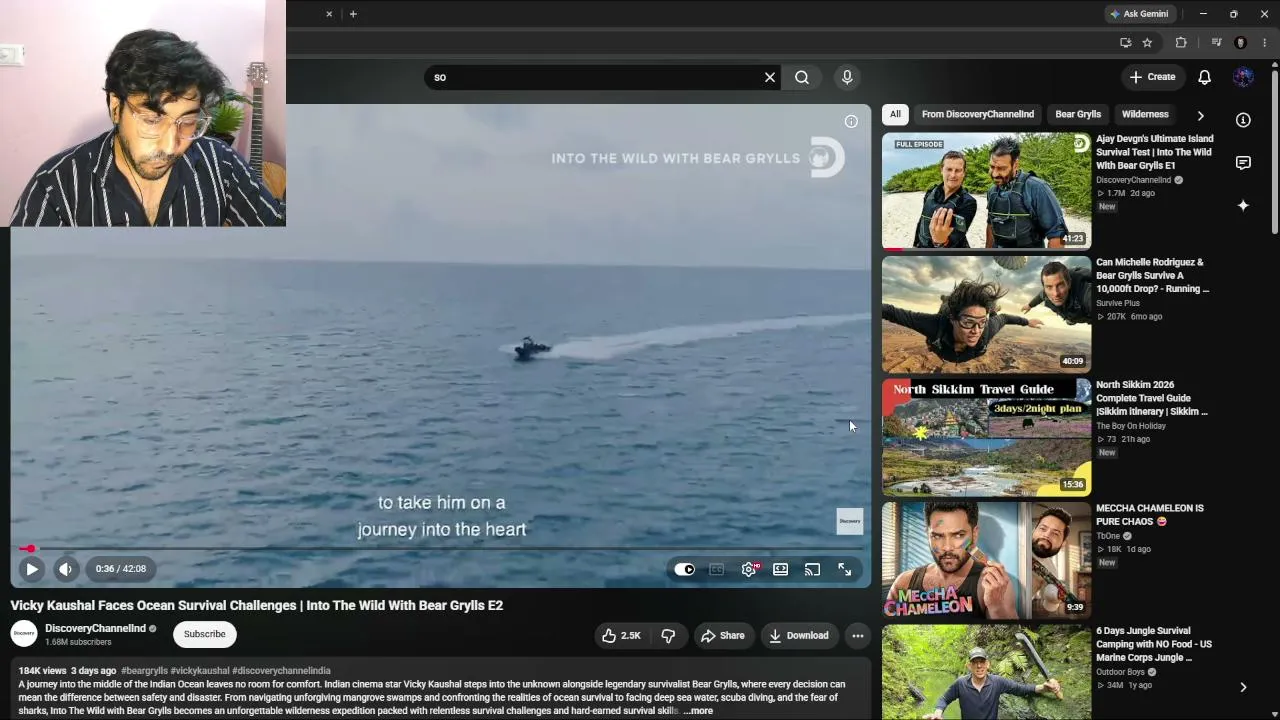Toggle closed captions in the player

pyautogui.click(x=716, y=569)
